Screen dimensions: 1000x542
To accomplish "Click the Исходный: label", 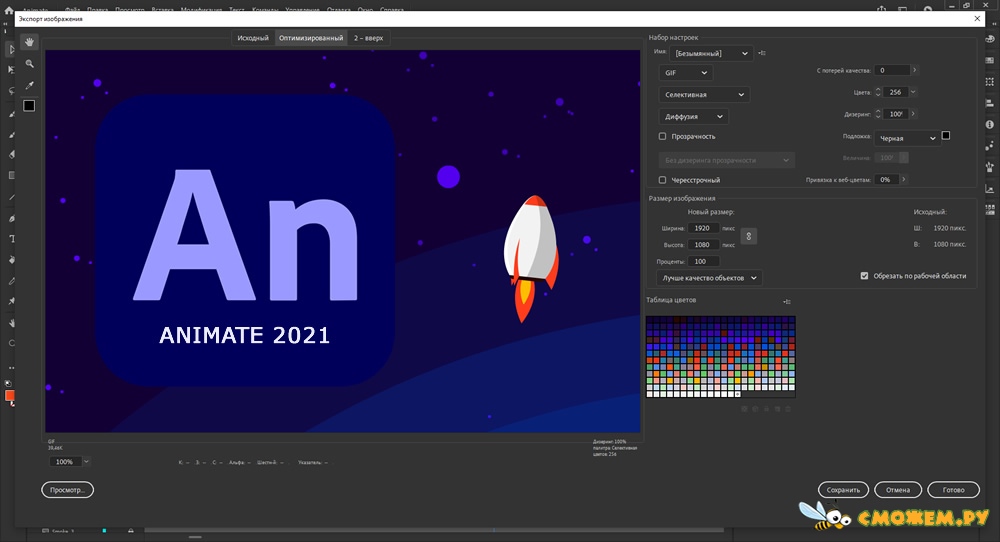I will click(930, 212).
